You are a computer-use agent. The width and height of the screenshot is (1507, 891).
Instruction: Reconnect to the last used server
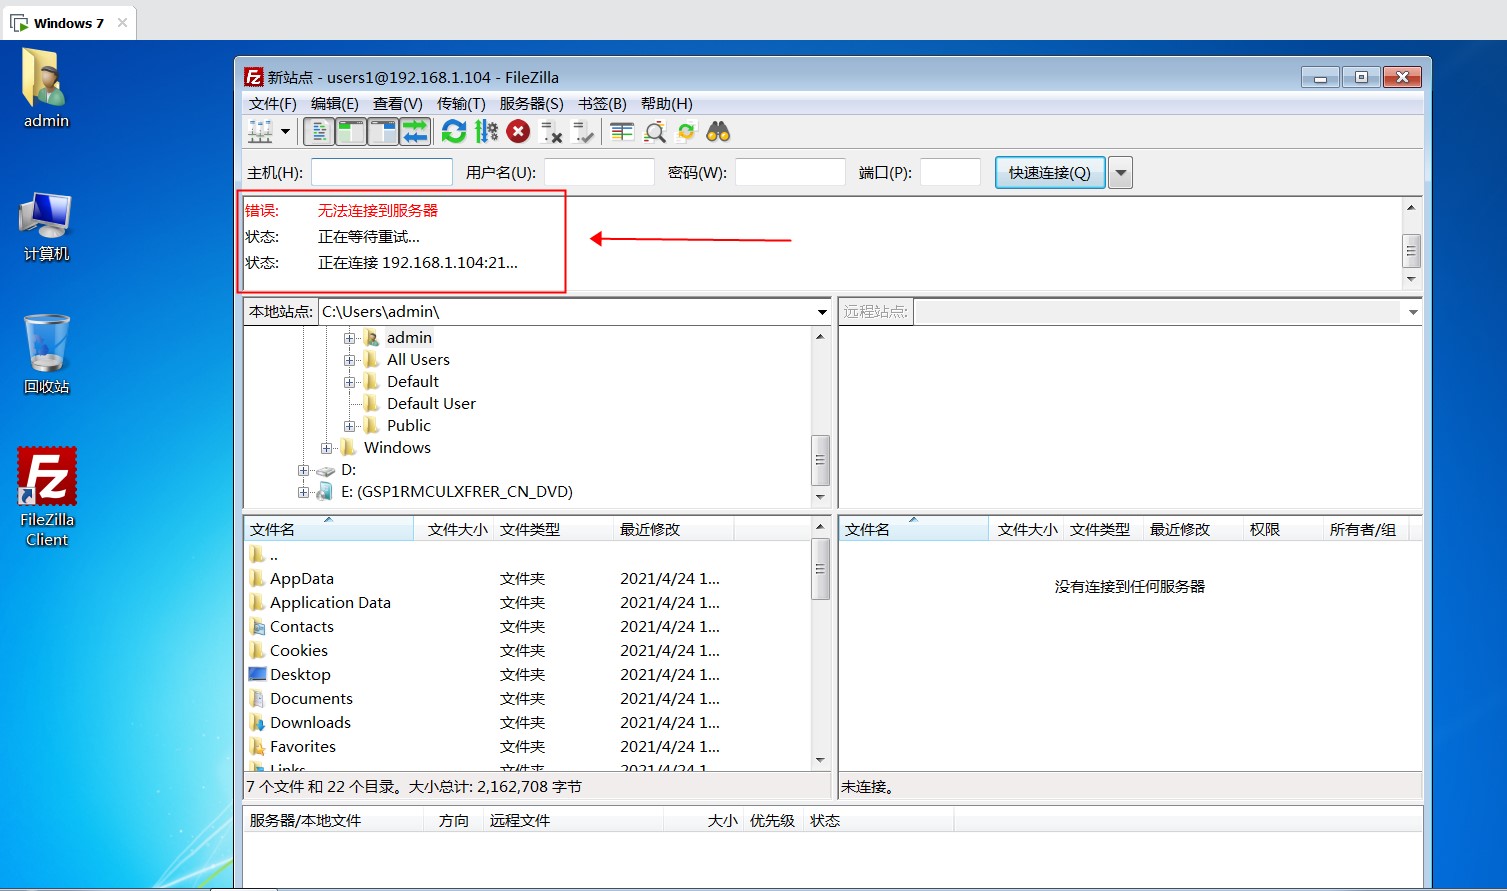tap(584, 131)
